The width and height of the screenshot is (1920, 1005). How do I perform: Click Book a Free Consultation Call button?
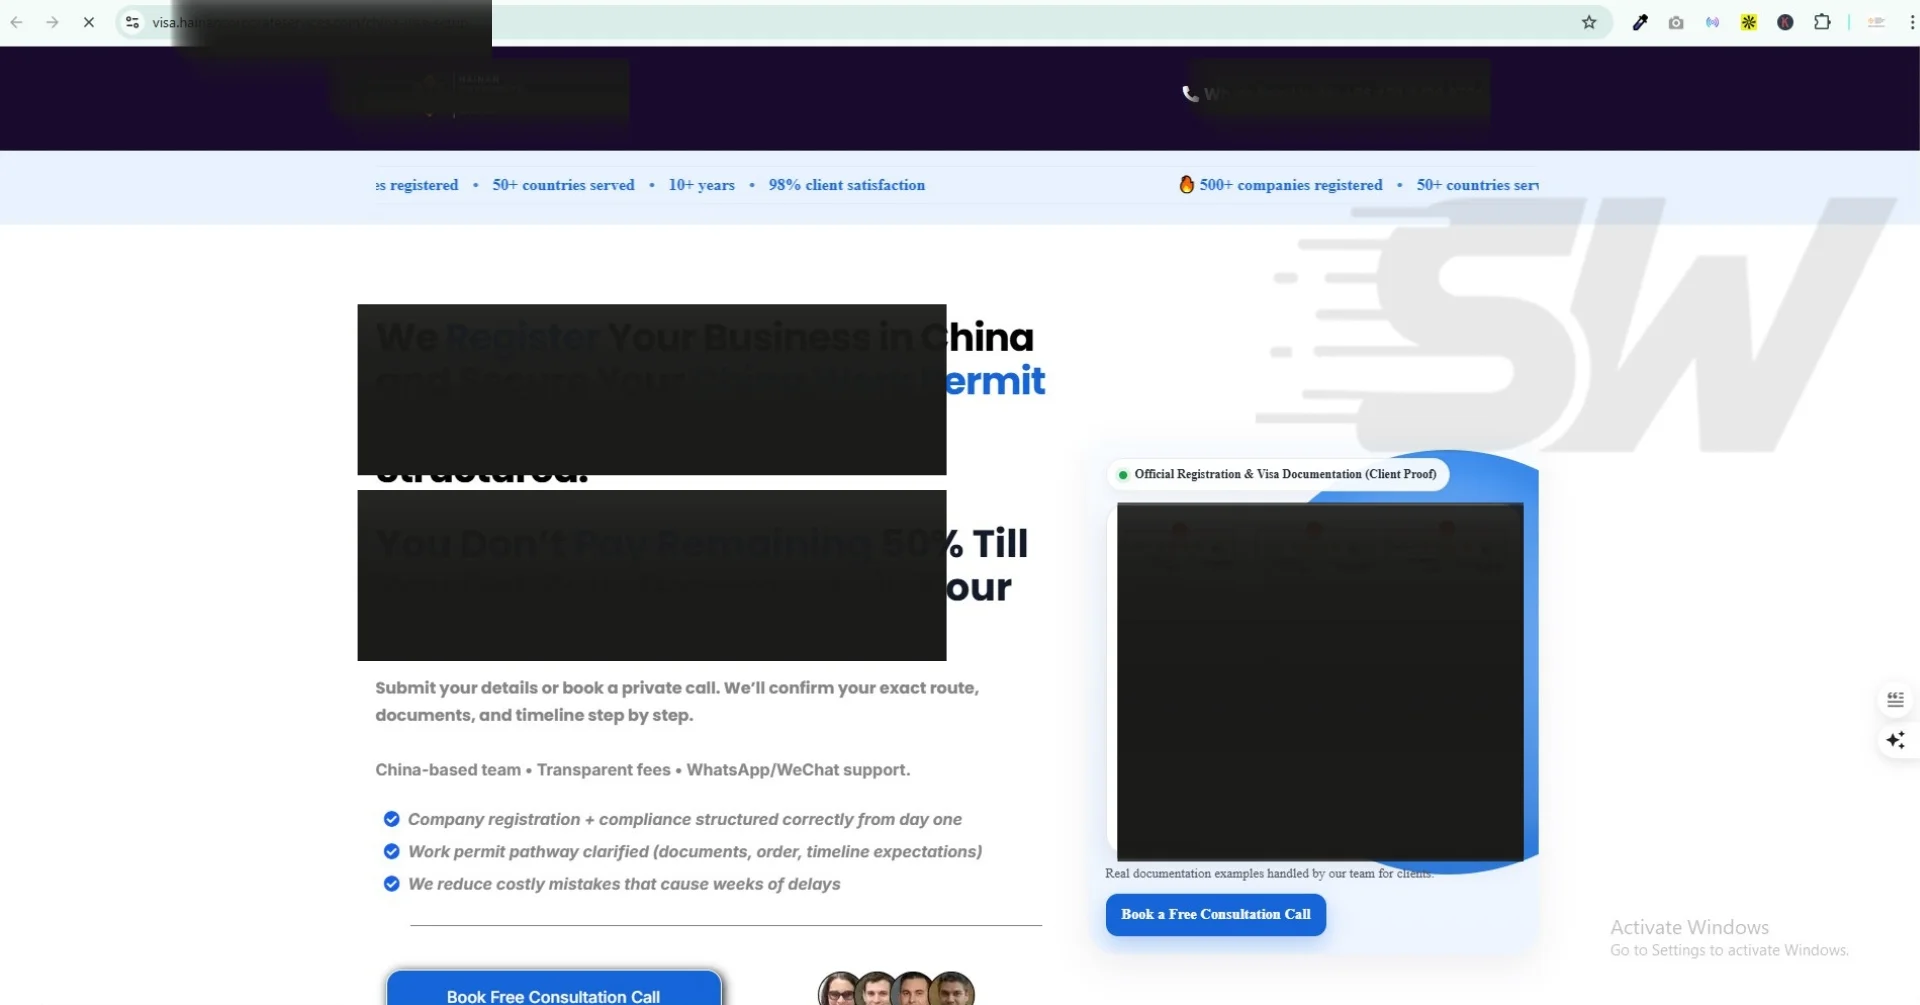(x=1215, y=914)
